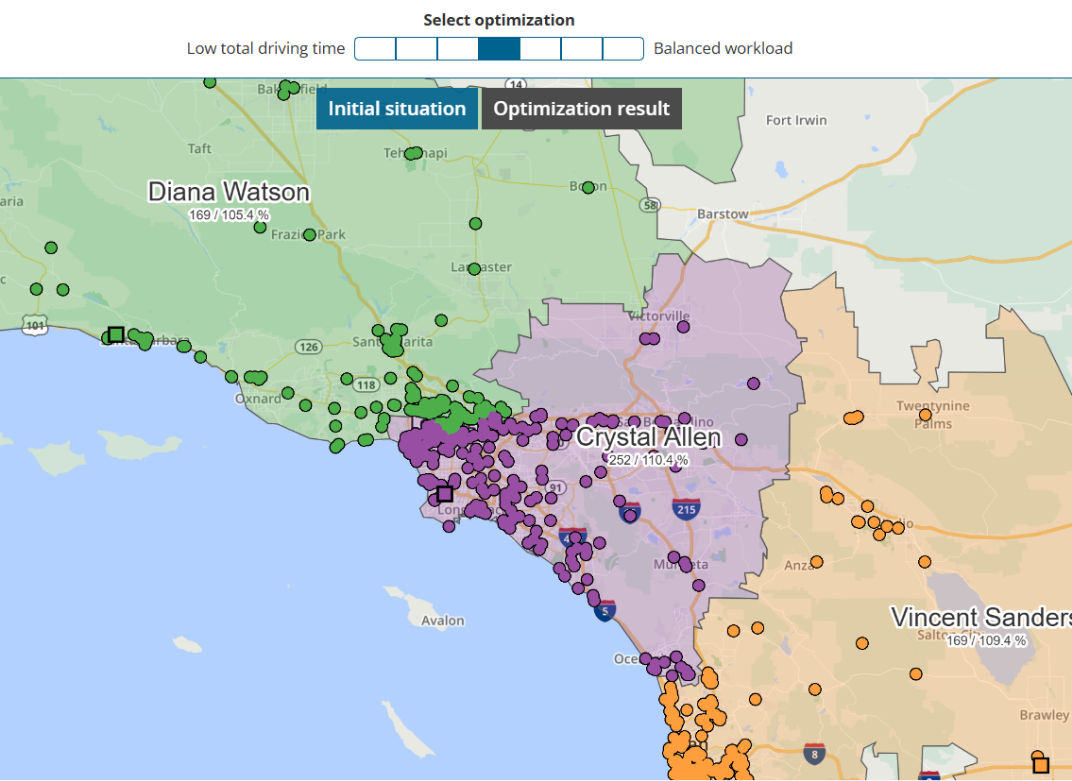1072x781 pixels.
Task: Click Vincent Sanders' orange square home marker
Action: 1041,765
